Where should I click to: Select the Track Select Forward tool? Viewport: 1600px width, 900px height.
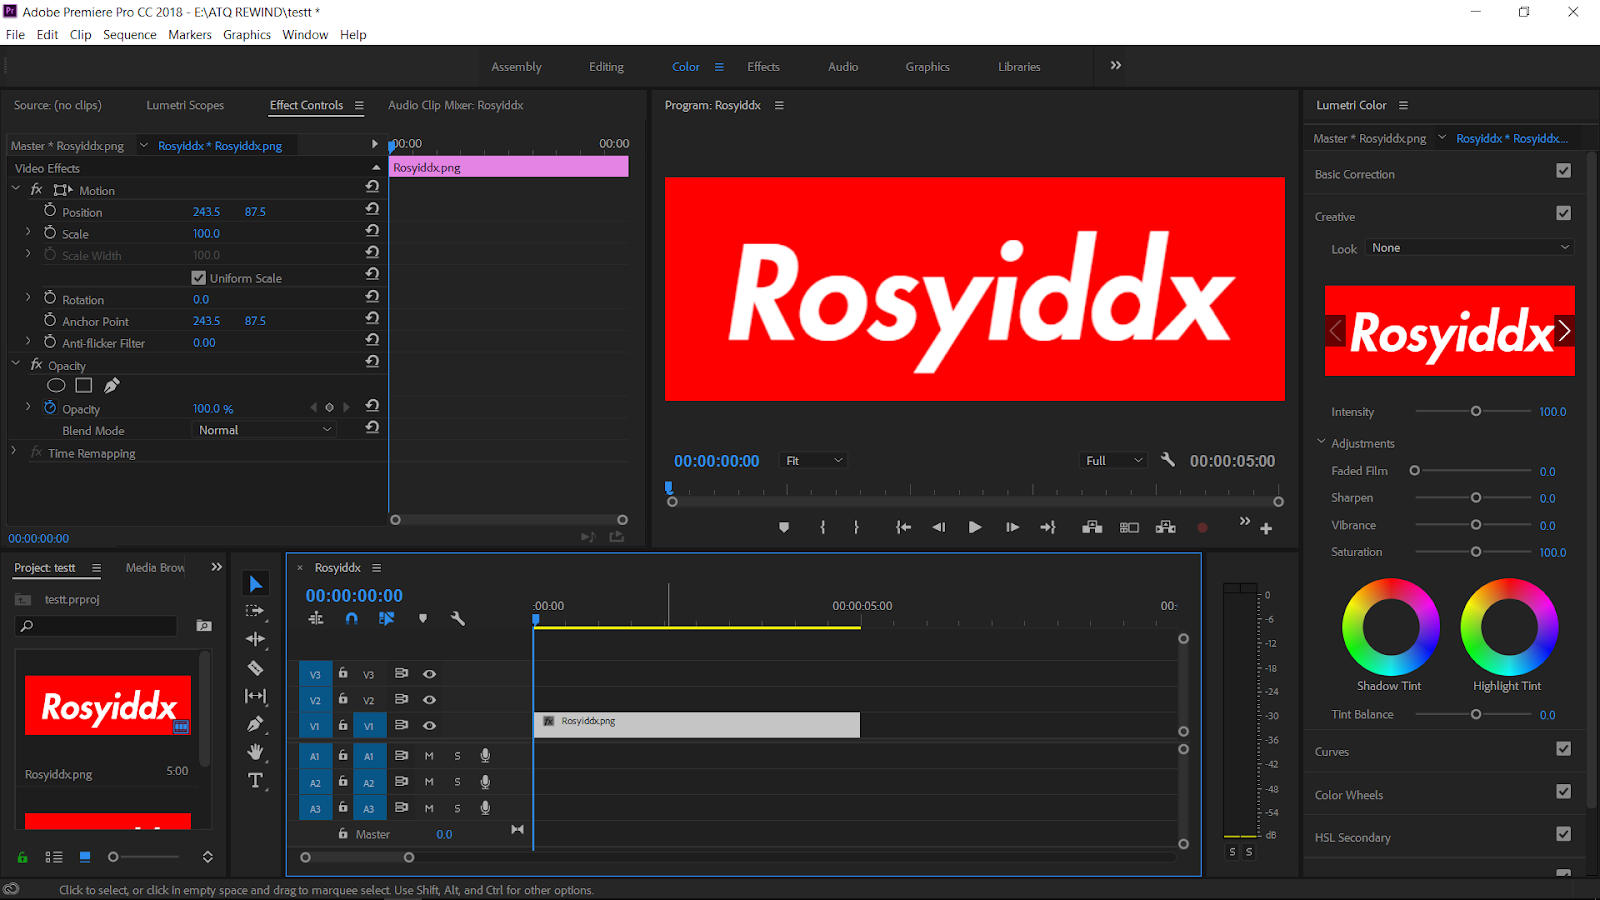pyautogui.click(x=255, y=611)
